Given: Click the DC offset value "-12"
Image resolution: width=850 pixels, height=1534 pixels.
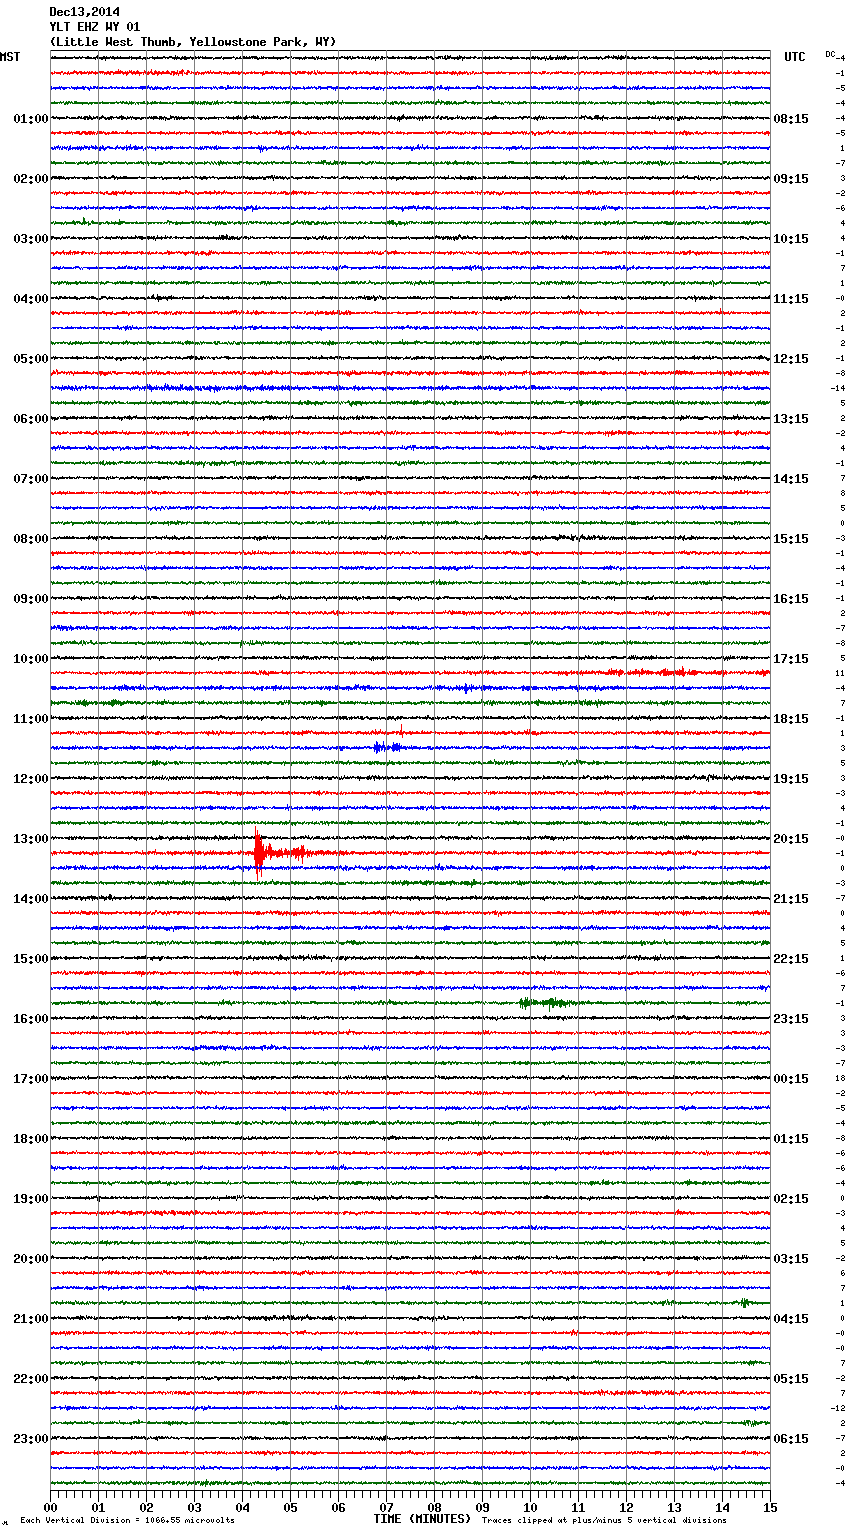Looking at the screenshot, I should (838, 1408).
